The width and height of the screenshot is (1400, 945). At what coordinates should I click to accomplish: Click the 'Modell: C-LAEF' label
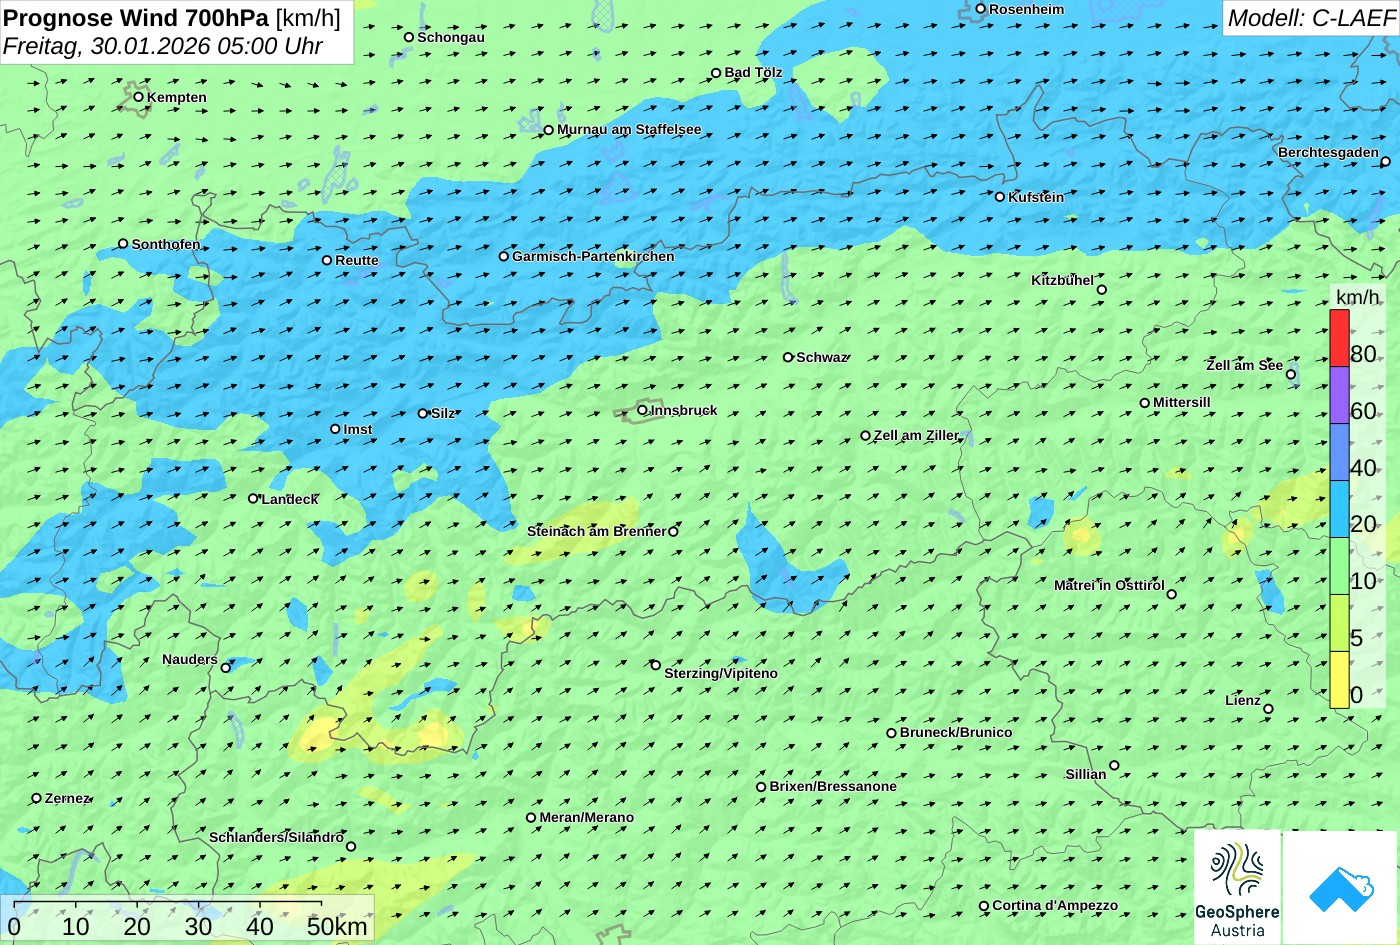pyautogui.click(x=1310, y=17)
